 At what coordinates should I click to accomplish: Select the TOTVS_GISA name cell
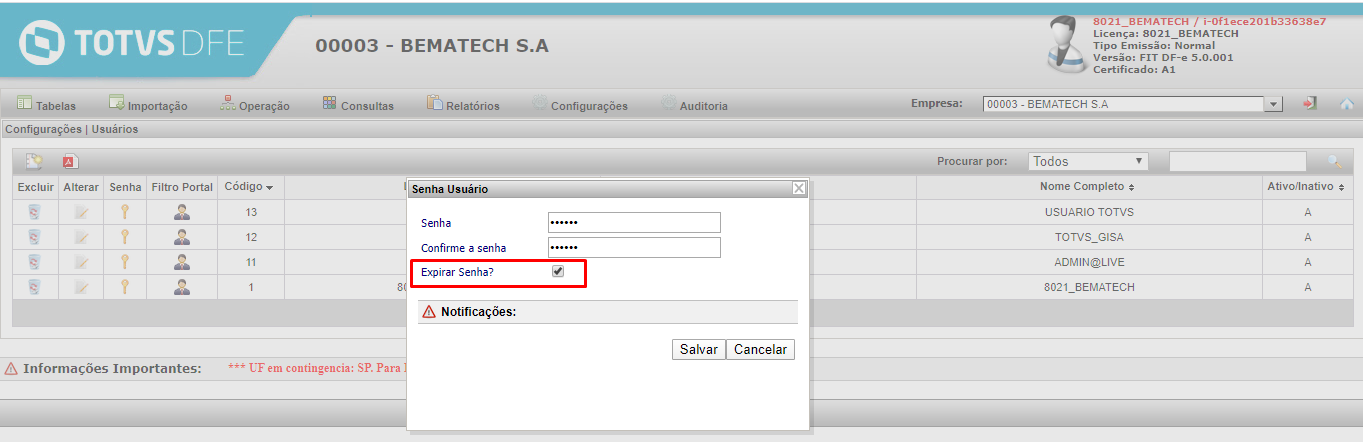1088,237
